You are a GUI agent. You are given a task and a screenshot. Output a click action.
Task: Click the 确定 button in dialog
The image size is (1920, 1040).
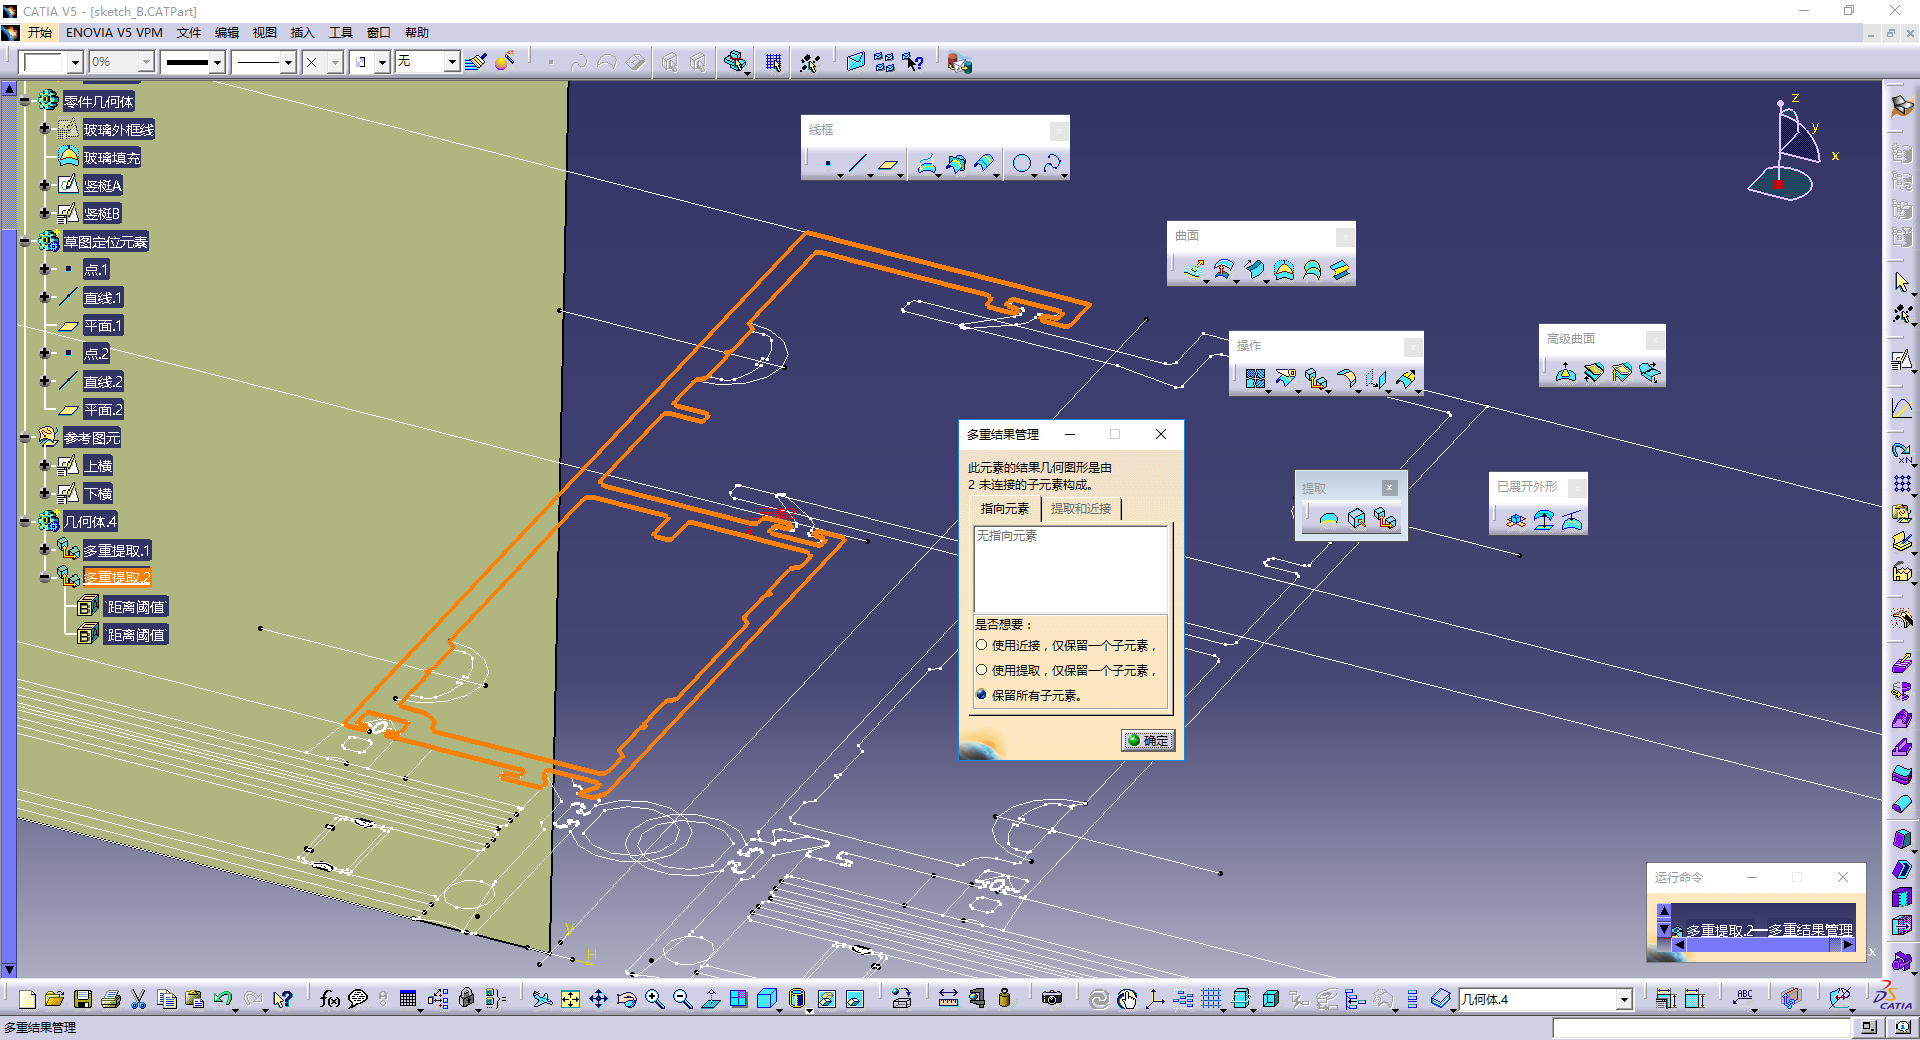tap(1148, 741)
